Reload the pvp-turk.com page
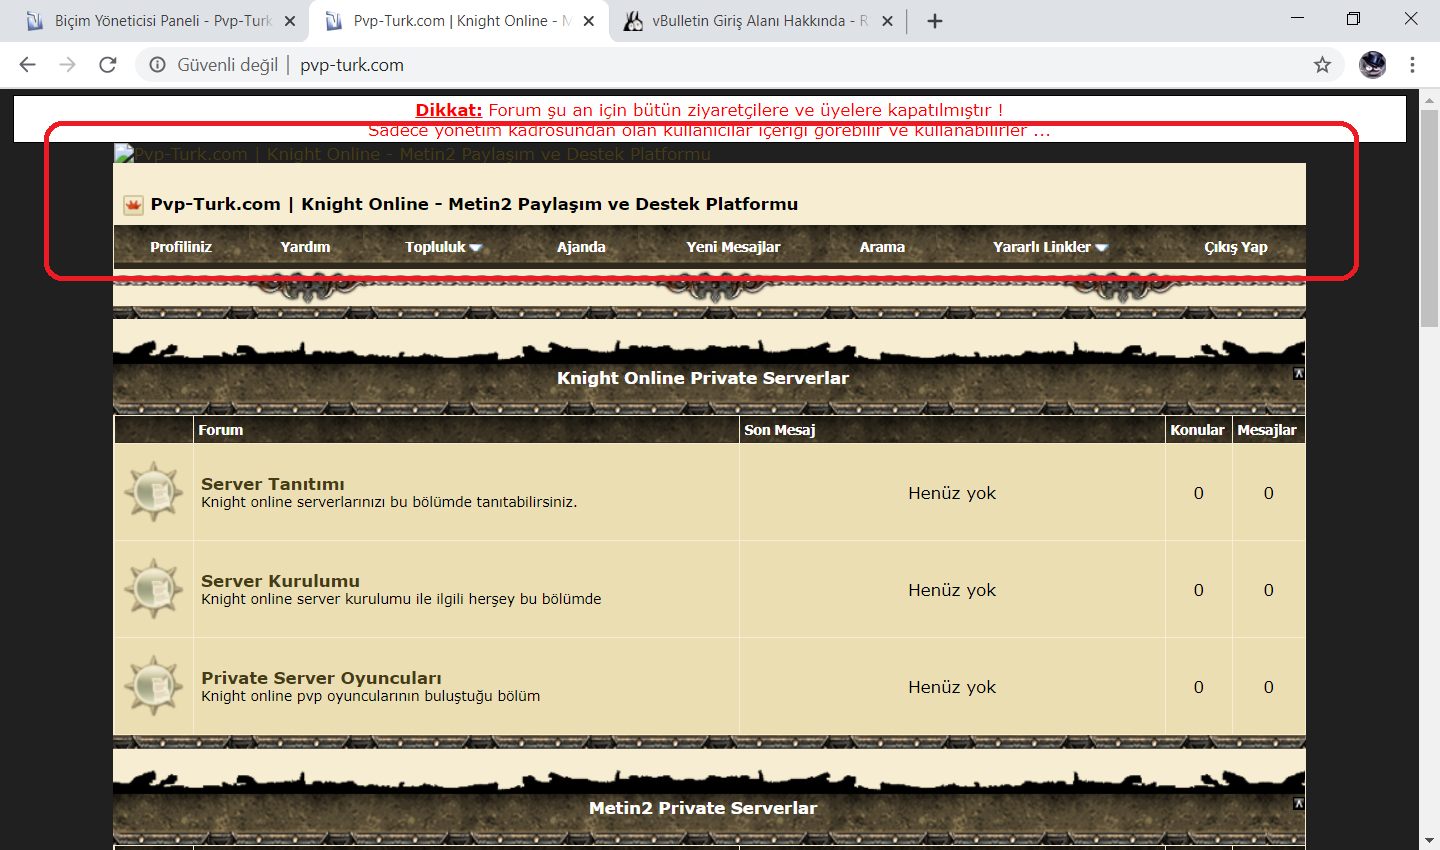Image resolution: width=1440 pixels, height=850 pixels. click(108, 65)
